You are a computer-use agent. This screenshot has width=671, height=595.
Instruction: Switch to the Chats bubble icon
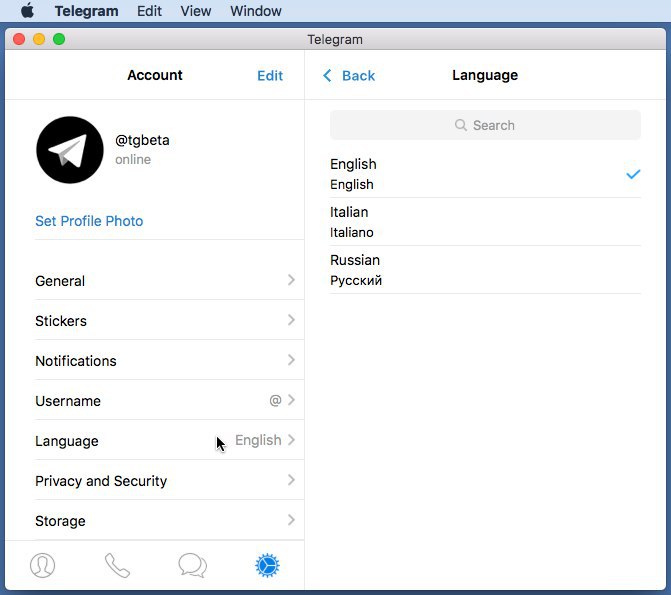click(192, 565)
